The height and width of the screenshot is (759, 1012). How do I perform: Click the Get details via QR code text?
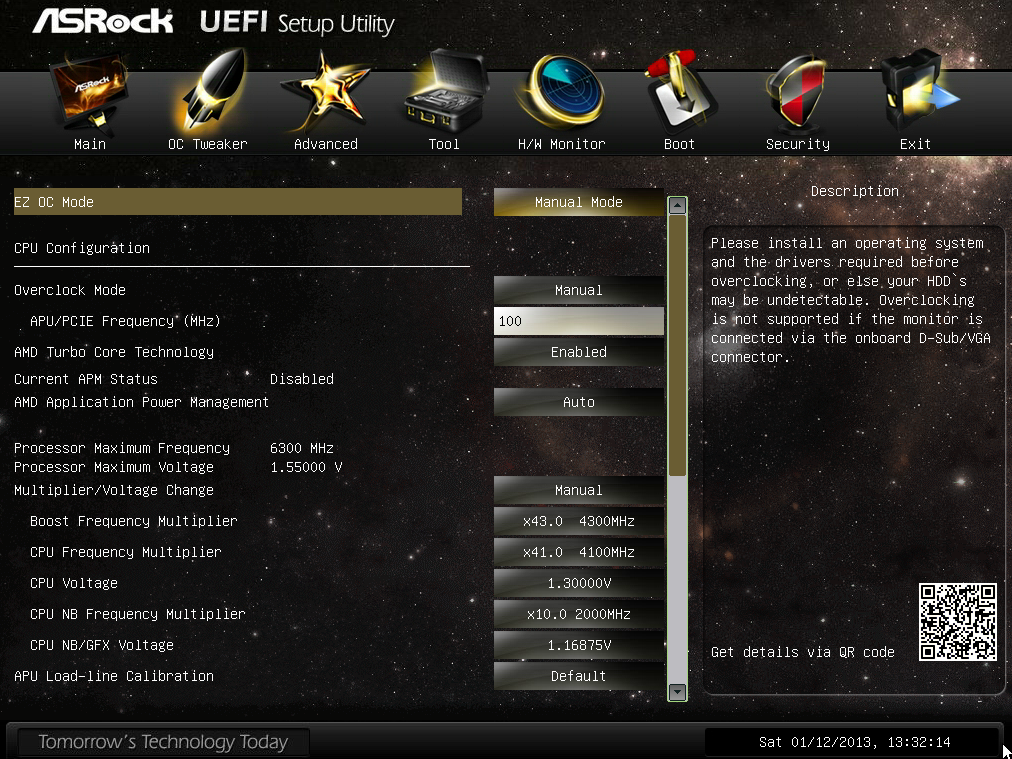click(x=803, y=653)
